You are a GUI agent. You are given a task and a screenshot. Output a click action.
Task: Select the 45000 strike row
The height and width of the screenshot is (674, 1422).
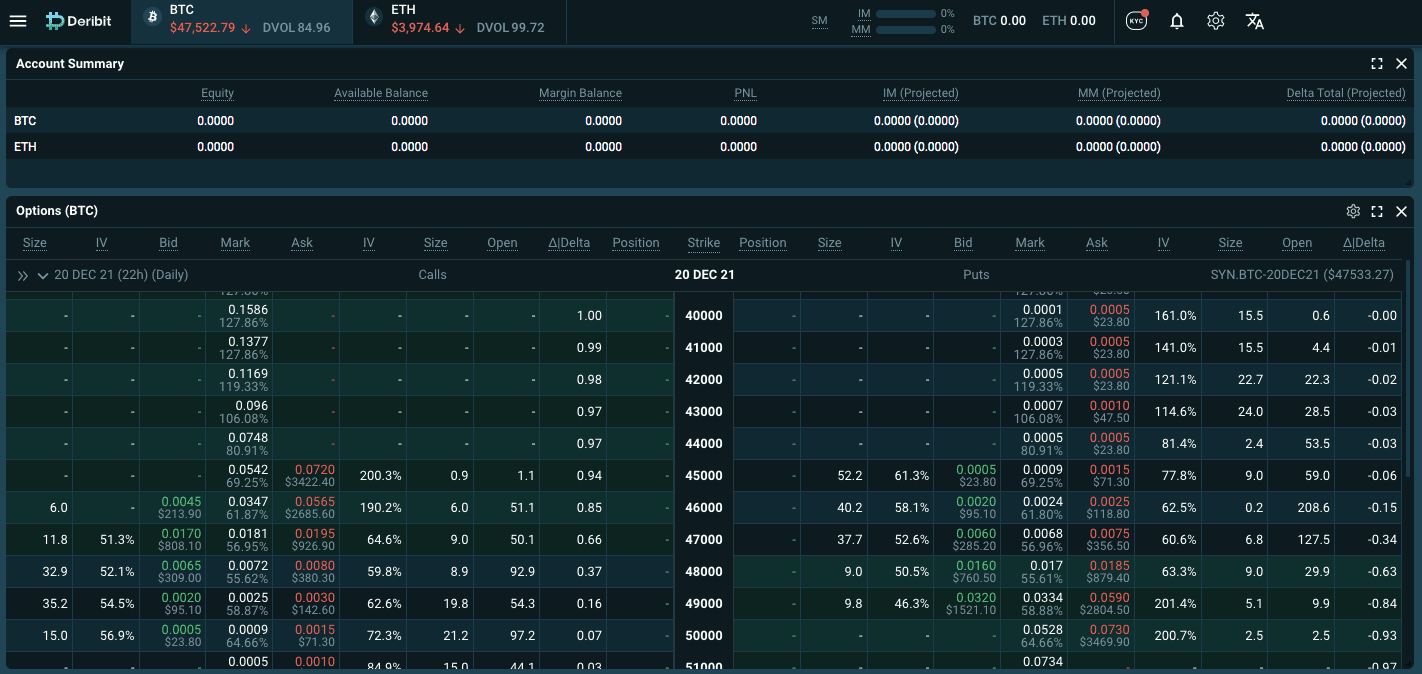(x=704, y=476)
